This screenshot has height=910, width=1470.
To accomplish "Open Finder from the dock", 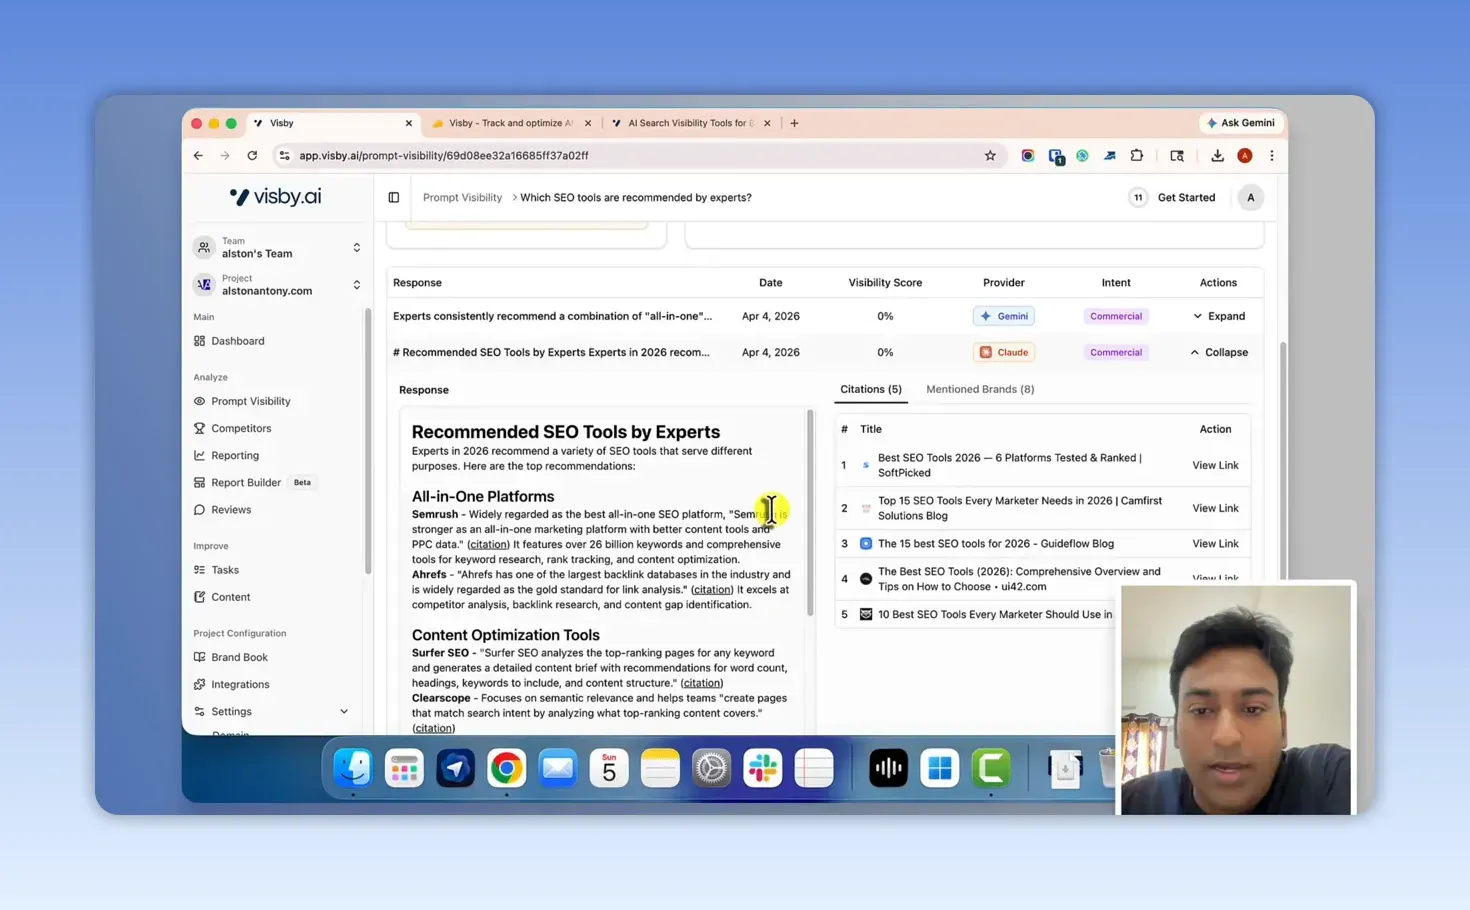I will [353, 768].
